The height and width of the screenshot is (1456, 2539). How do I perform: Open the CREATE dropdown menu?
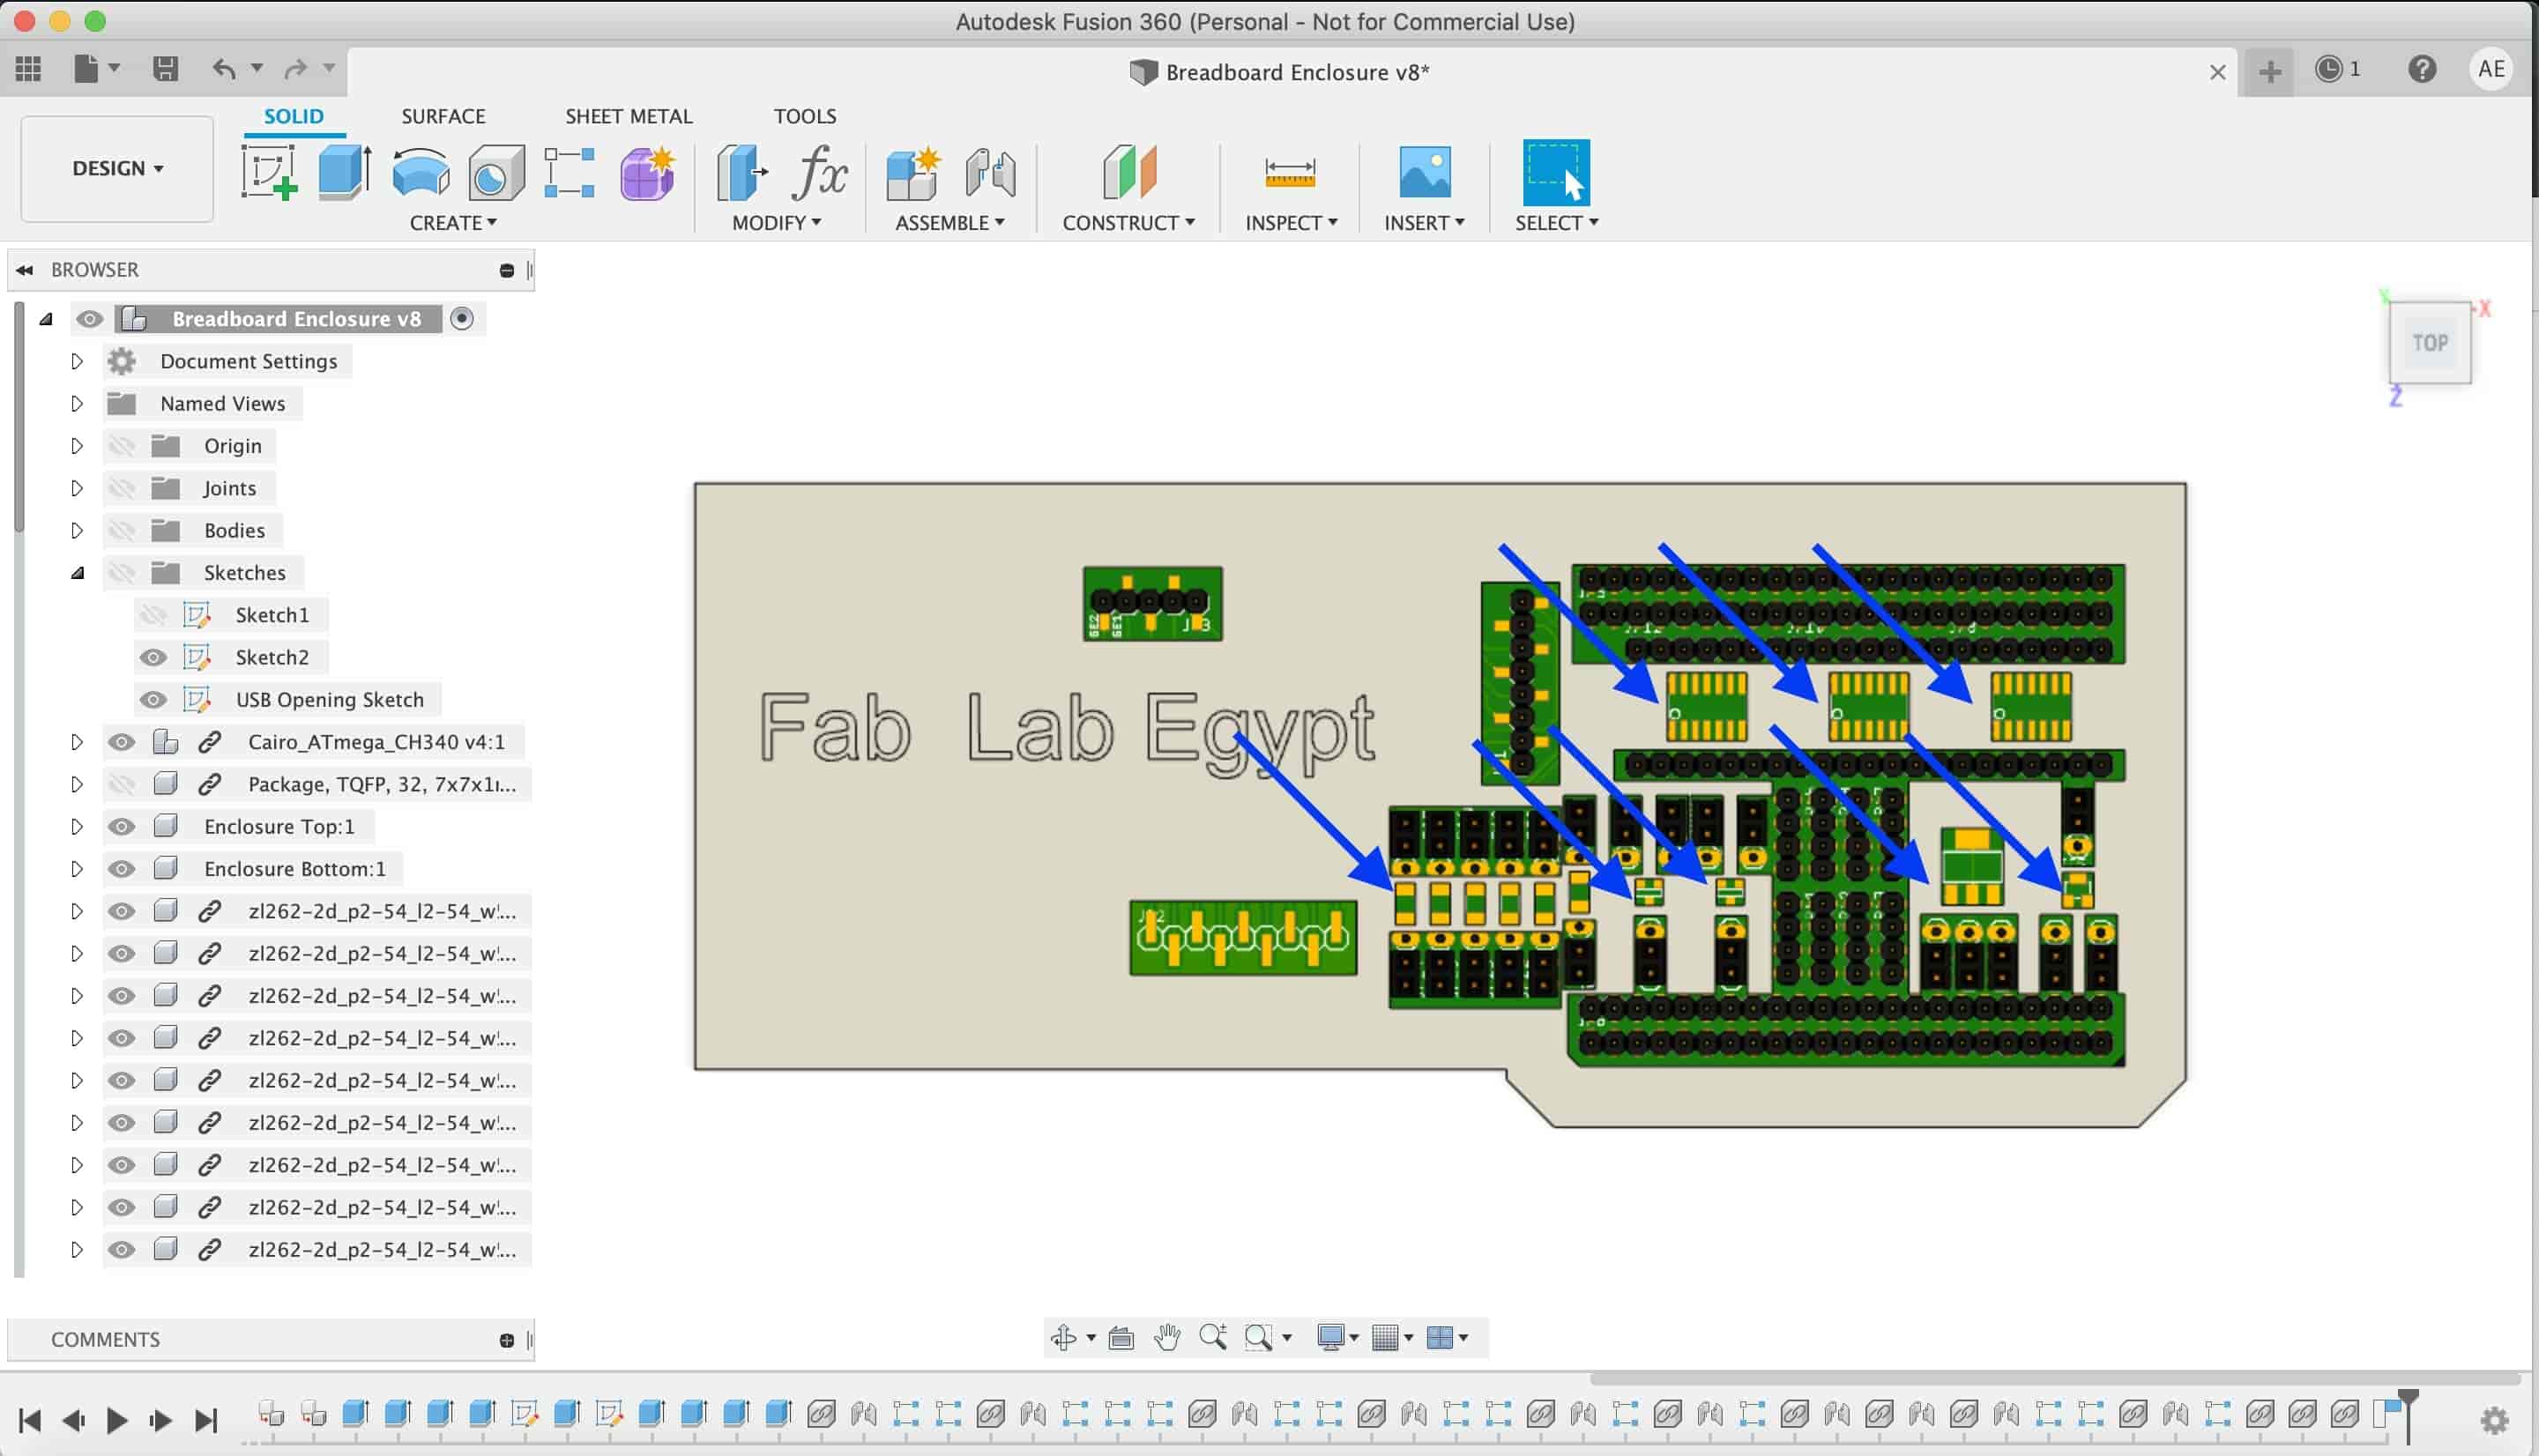(x=453, y=222)
